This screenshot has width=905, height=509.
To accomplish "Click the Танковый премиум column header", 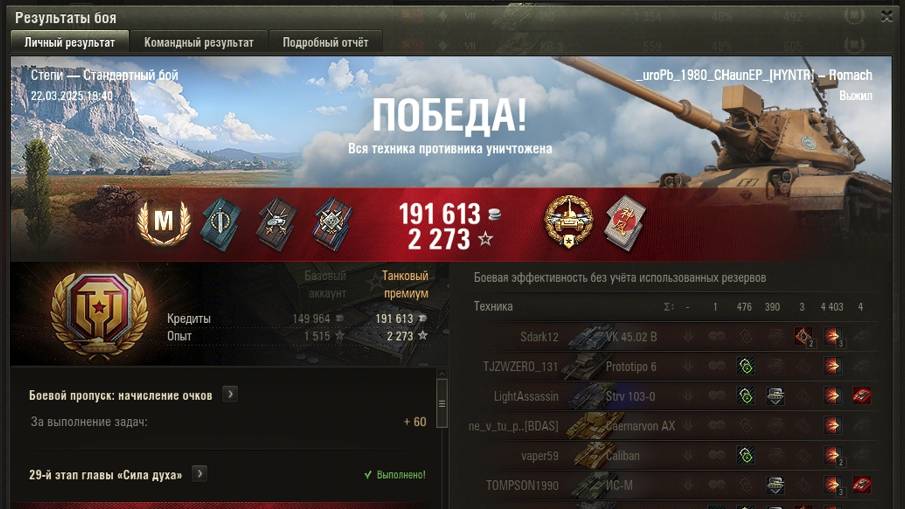I will click(x=406, y=285).
